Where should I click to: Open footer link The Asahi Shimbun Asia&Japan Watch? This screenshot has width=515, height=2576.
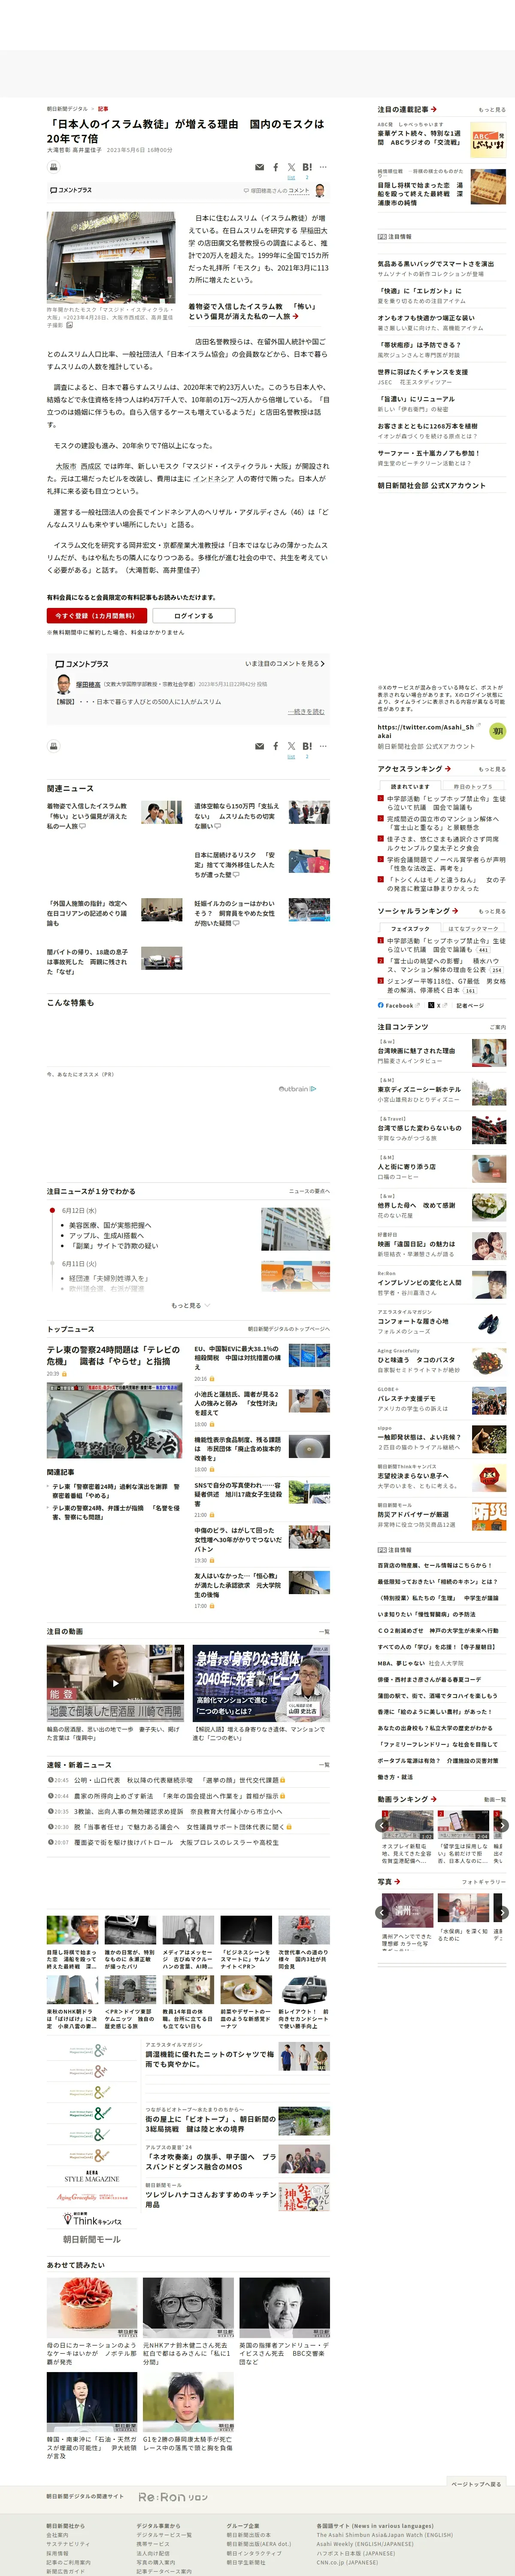384,2535
